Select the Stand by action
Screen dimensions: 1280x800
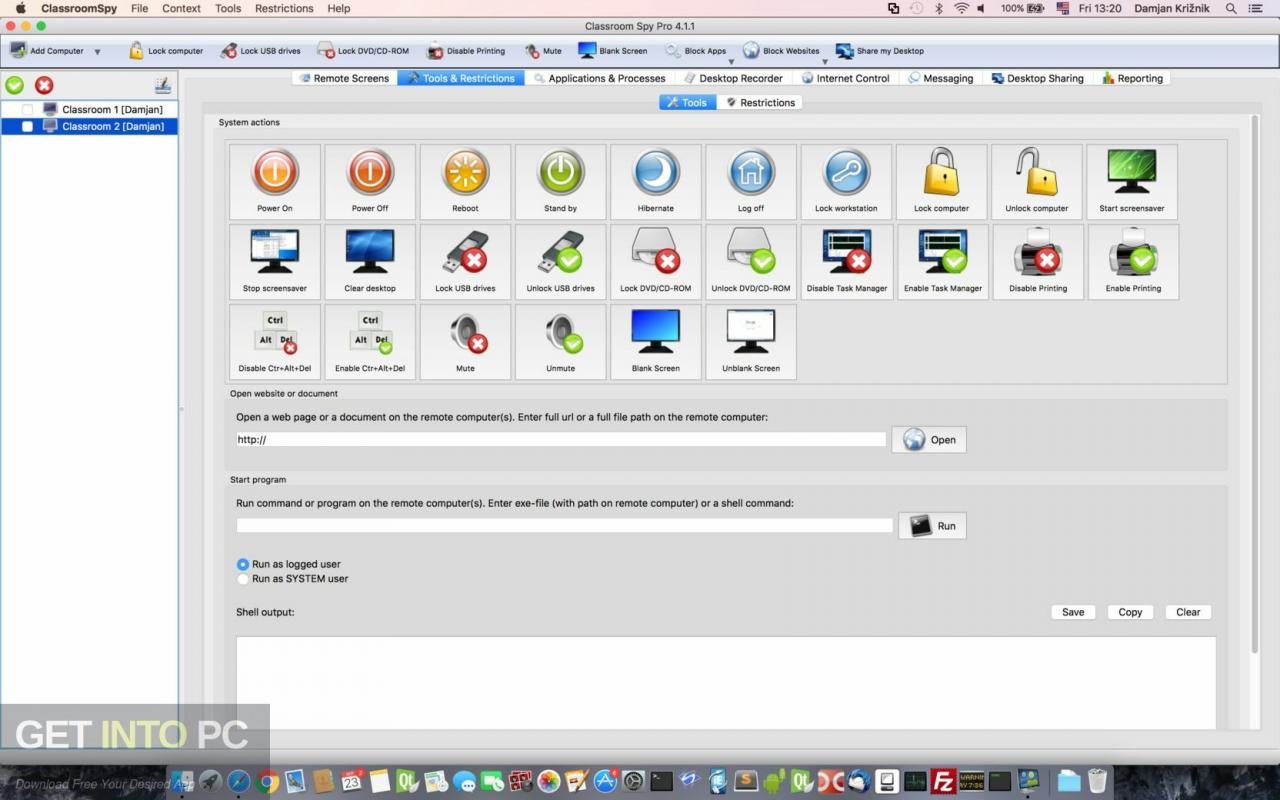[x=560, y=181]
